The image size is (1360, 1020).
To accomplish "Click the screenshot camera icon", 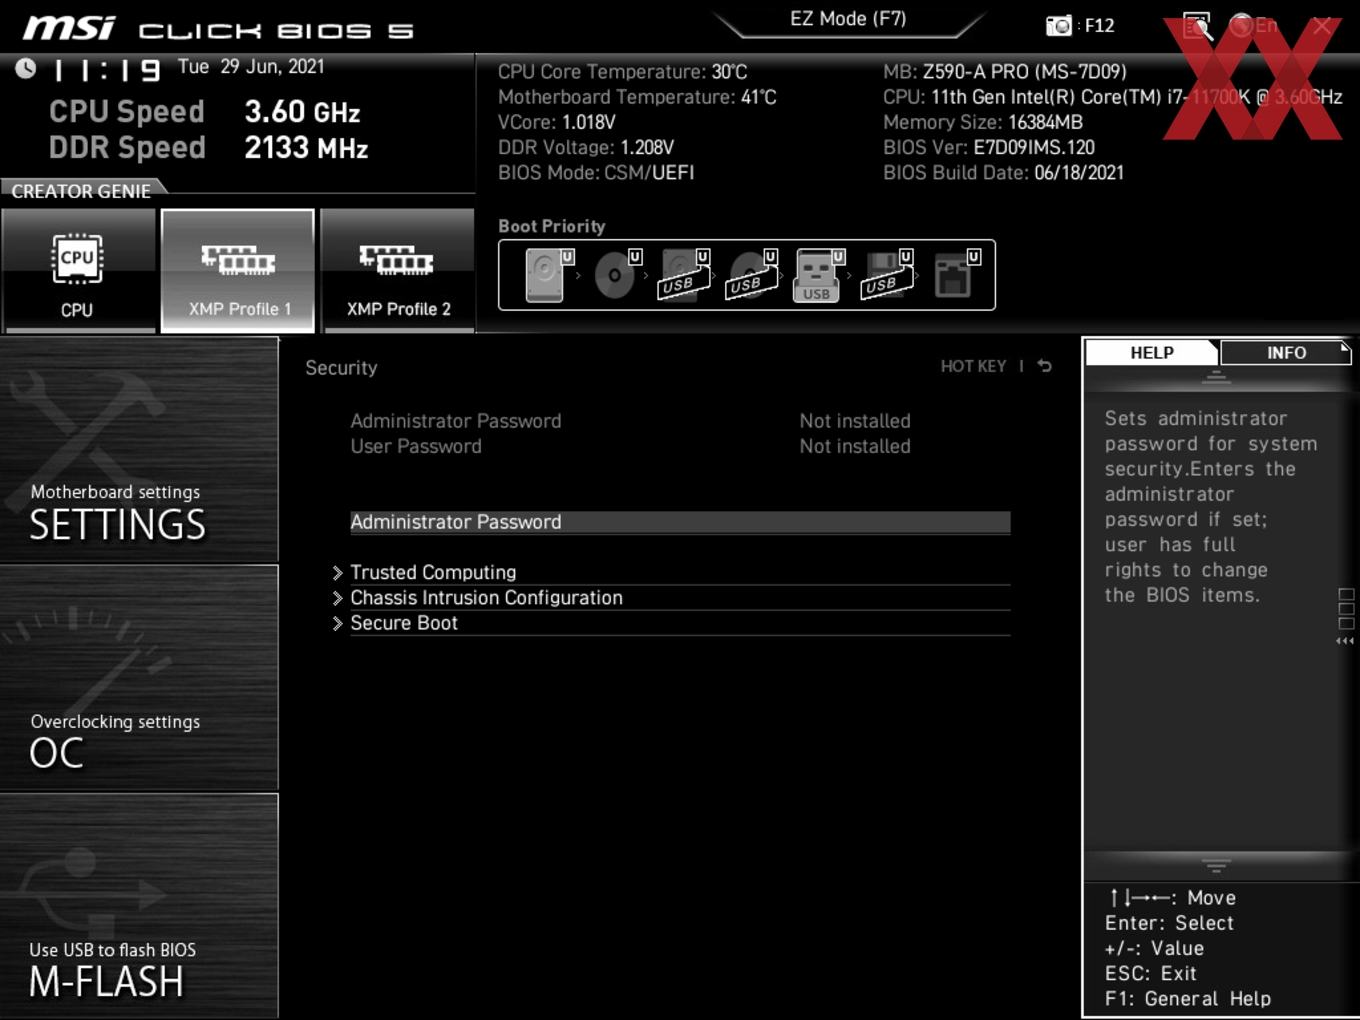I will (x=1058, y=25).
